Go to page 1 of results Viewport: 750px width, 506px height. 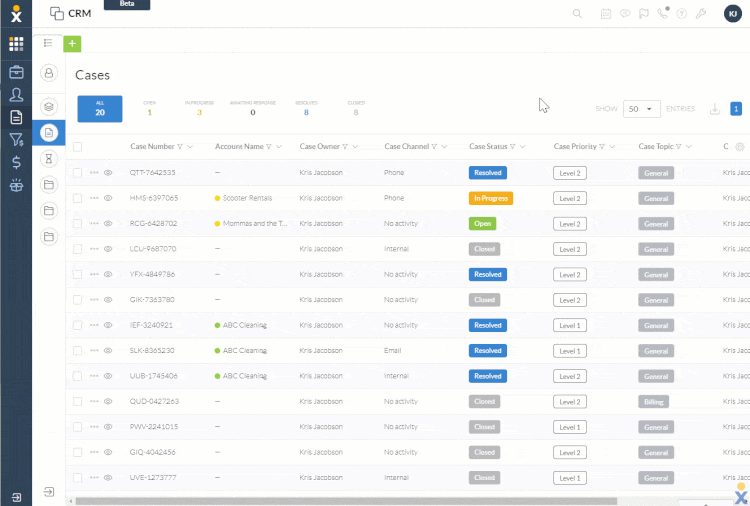point(736,109)
